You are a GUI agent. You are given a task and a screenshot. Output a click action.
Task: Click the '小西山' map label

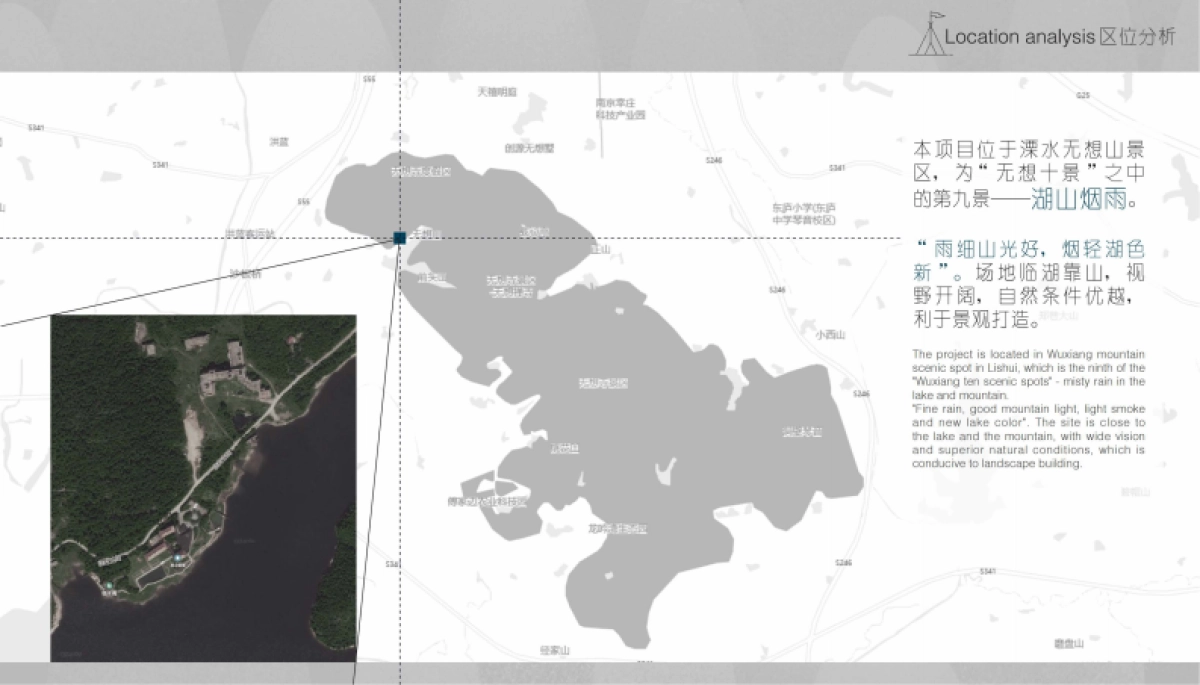click(x=830, y=335)
